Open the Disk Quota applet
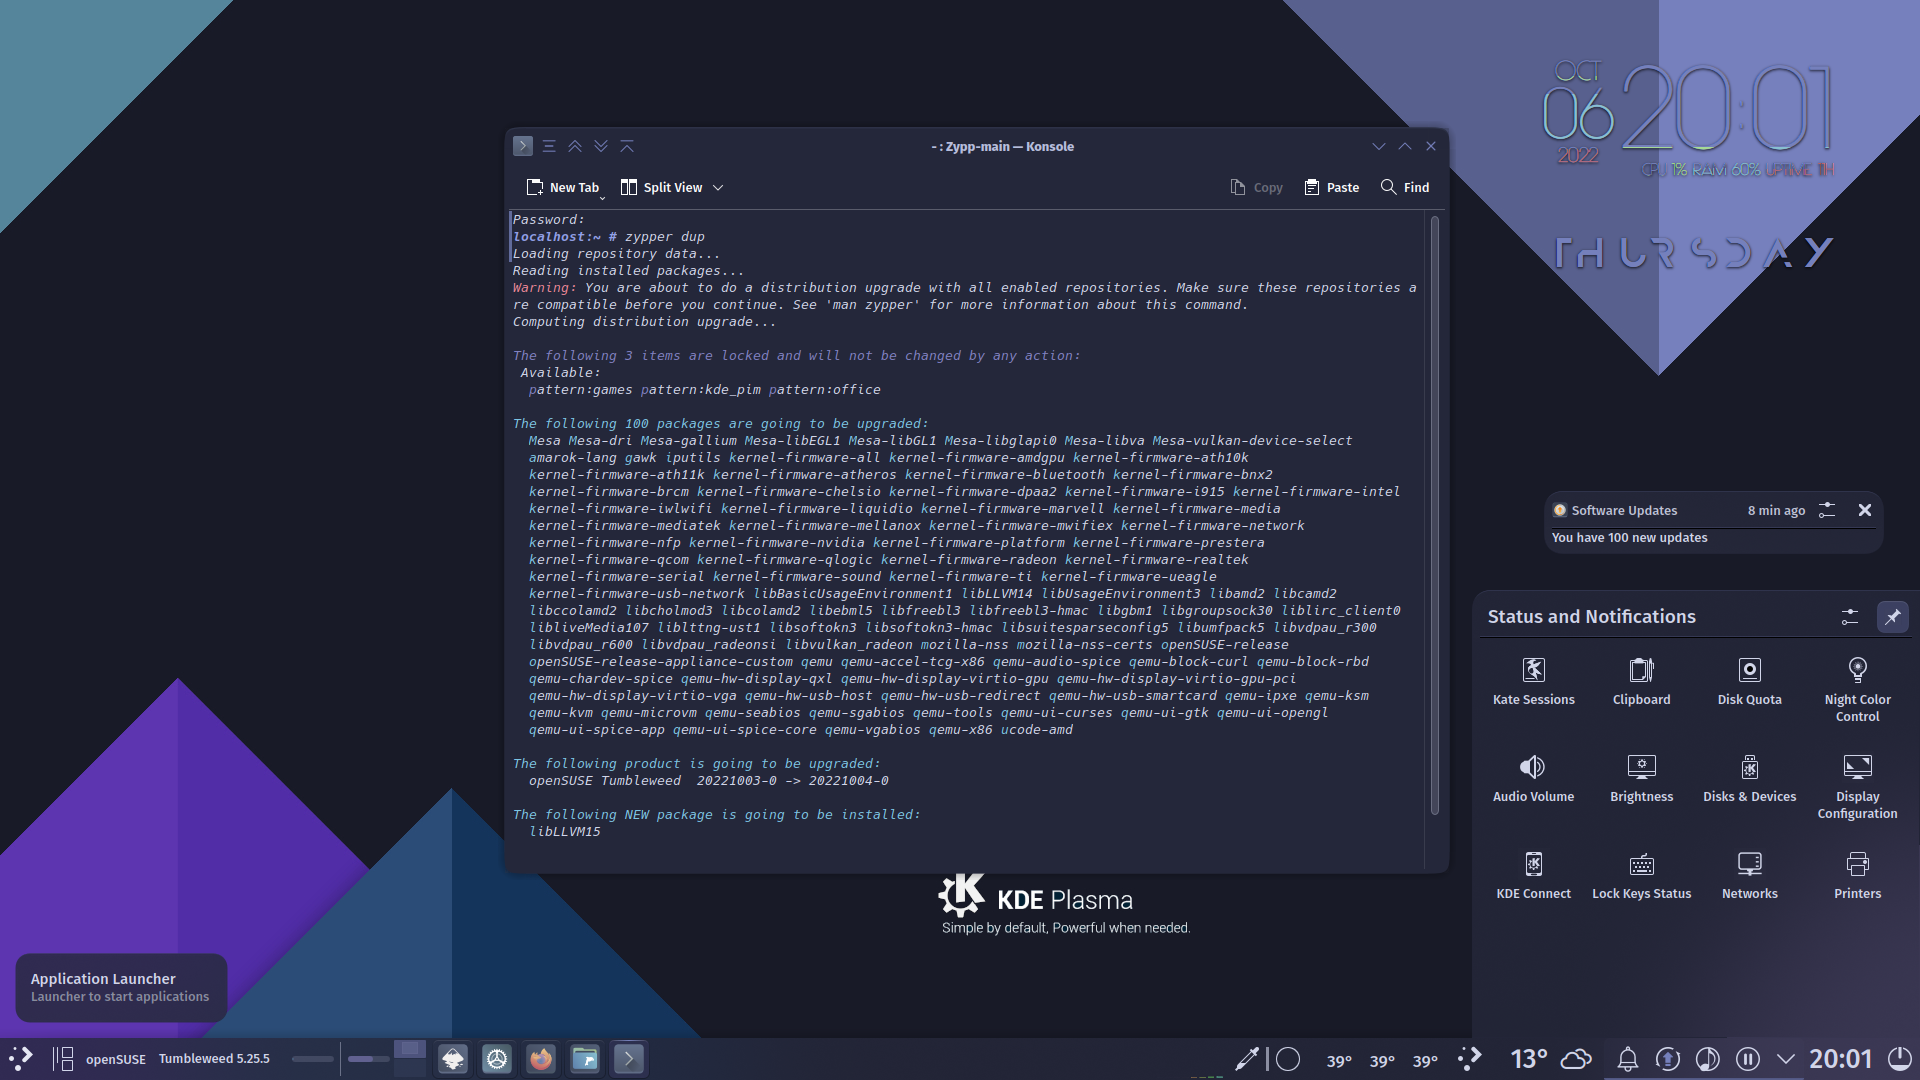Viewport: 1920px width, 1080px height. point(1749,680)
